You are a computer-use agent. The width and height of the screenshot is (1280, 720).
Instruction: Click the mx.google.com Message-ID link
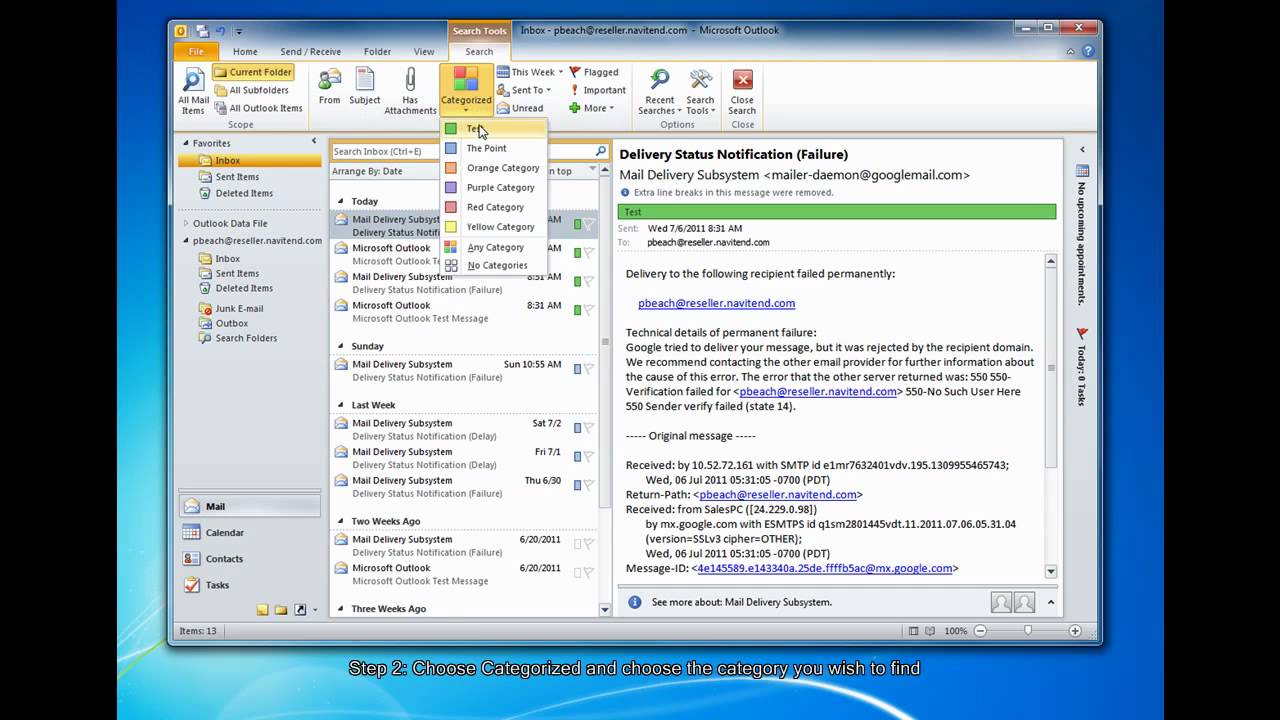[x=824, y=568]
